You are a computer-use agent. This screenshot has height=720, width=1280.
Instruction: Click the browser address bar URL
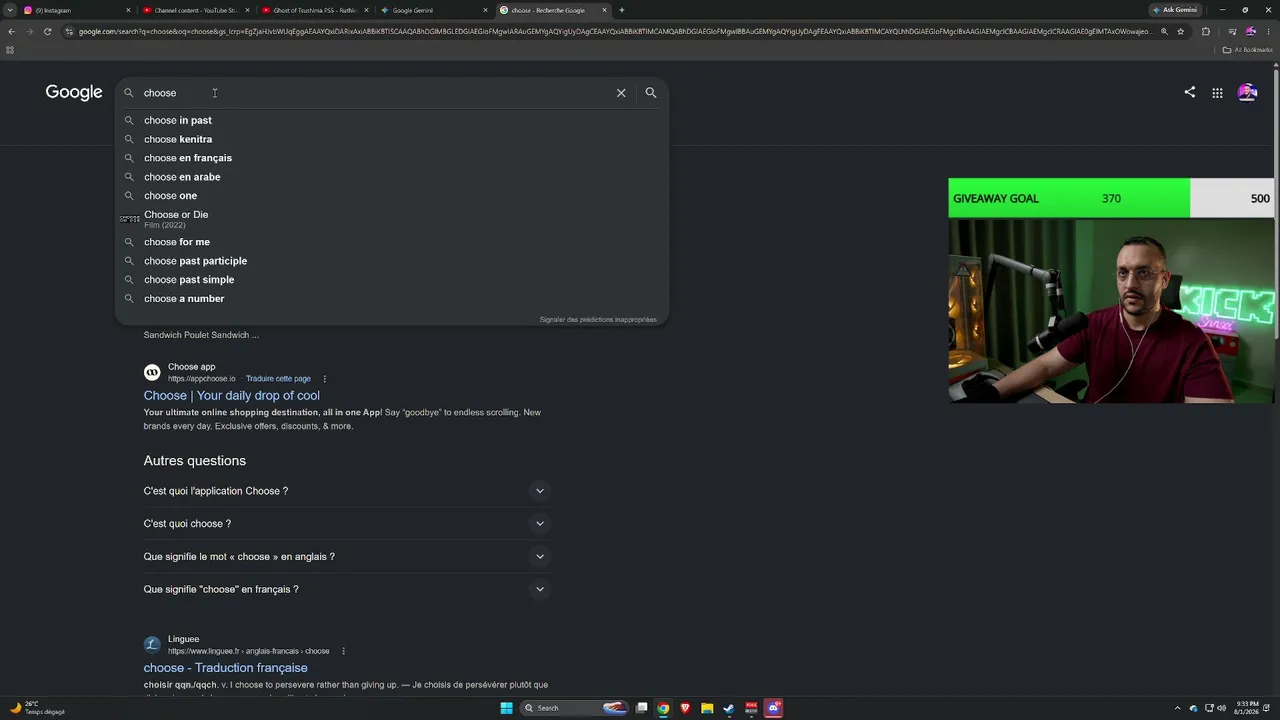tap(615, 31)
